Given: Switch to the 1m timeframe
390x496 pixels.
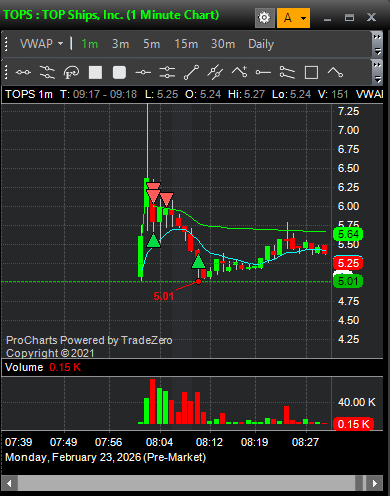Looking at the screenshot, I should [x=90, y=44].
